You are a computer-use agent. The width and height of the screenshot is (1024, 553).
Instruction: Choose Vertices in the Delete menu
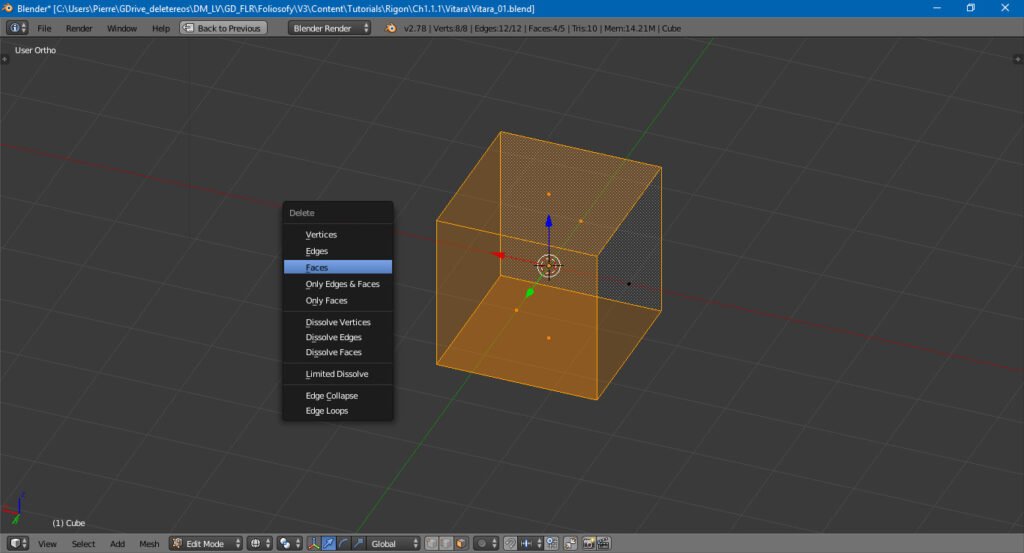click(x=338, y=234)
